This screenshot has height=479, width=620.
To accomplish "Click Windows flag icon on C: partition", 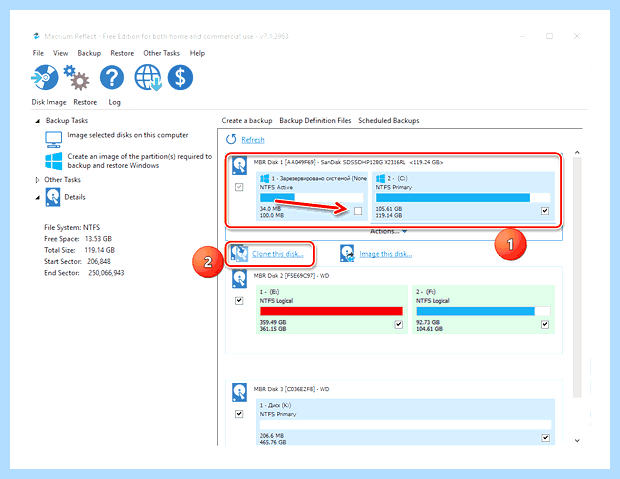I will click(380, 178).
